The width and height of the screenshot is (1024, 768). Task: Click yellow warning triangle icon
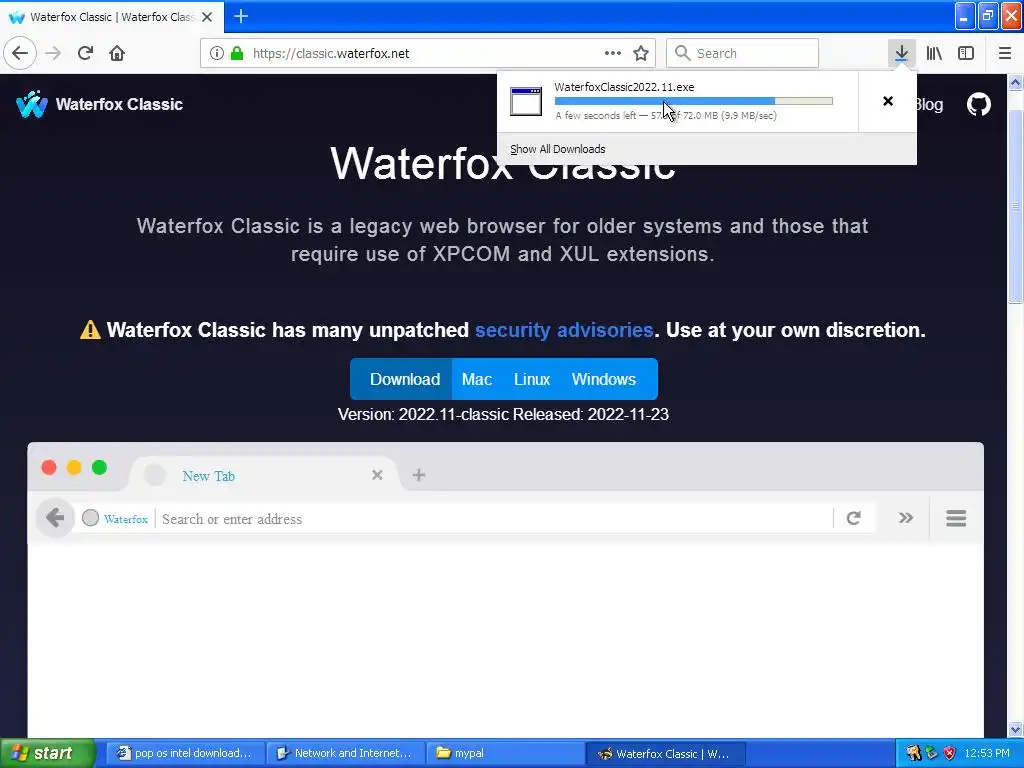point(90,330)
